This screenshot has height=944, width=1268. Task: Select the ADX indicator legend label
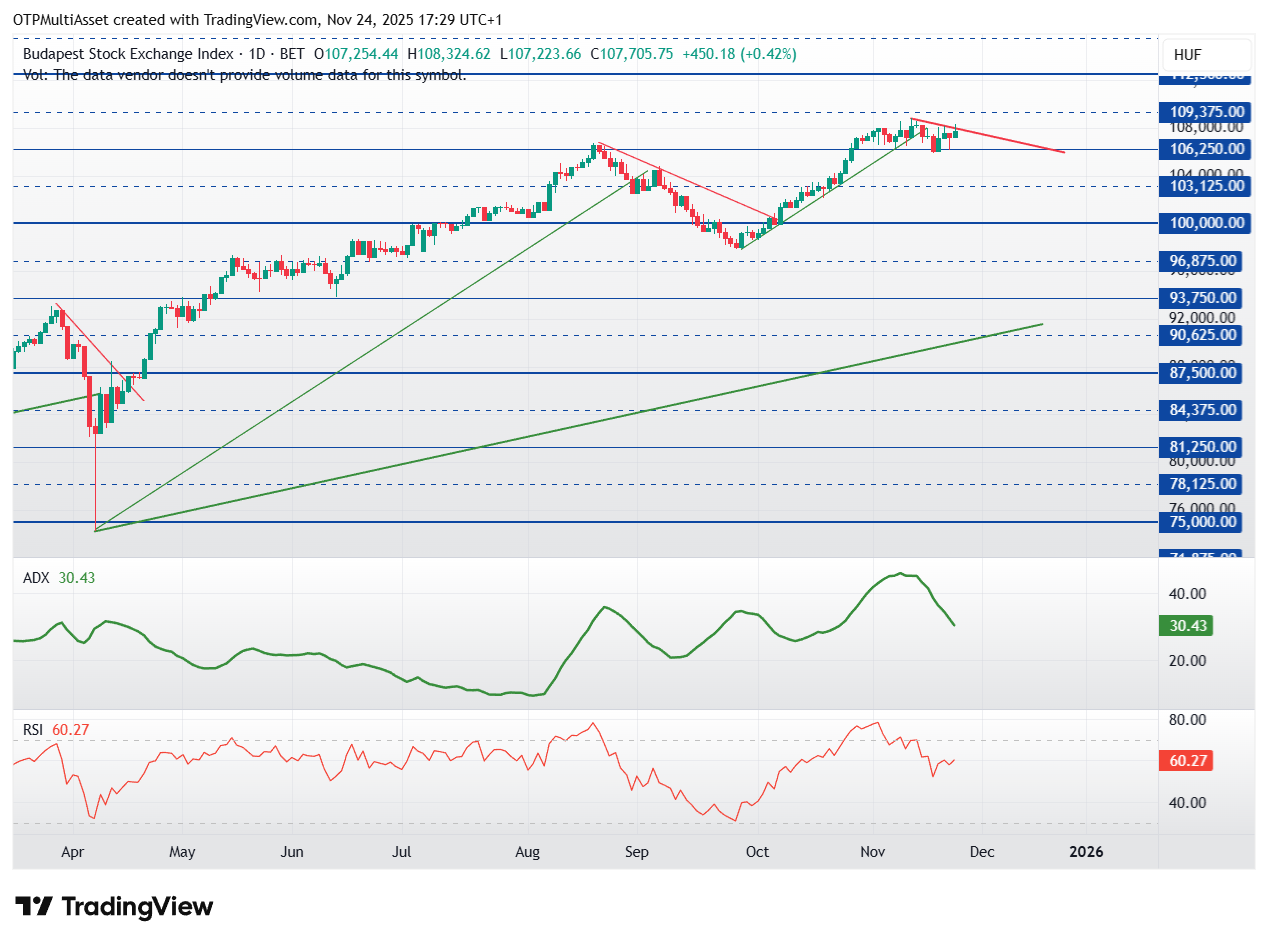(x=35, y=578)
